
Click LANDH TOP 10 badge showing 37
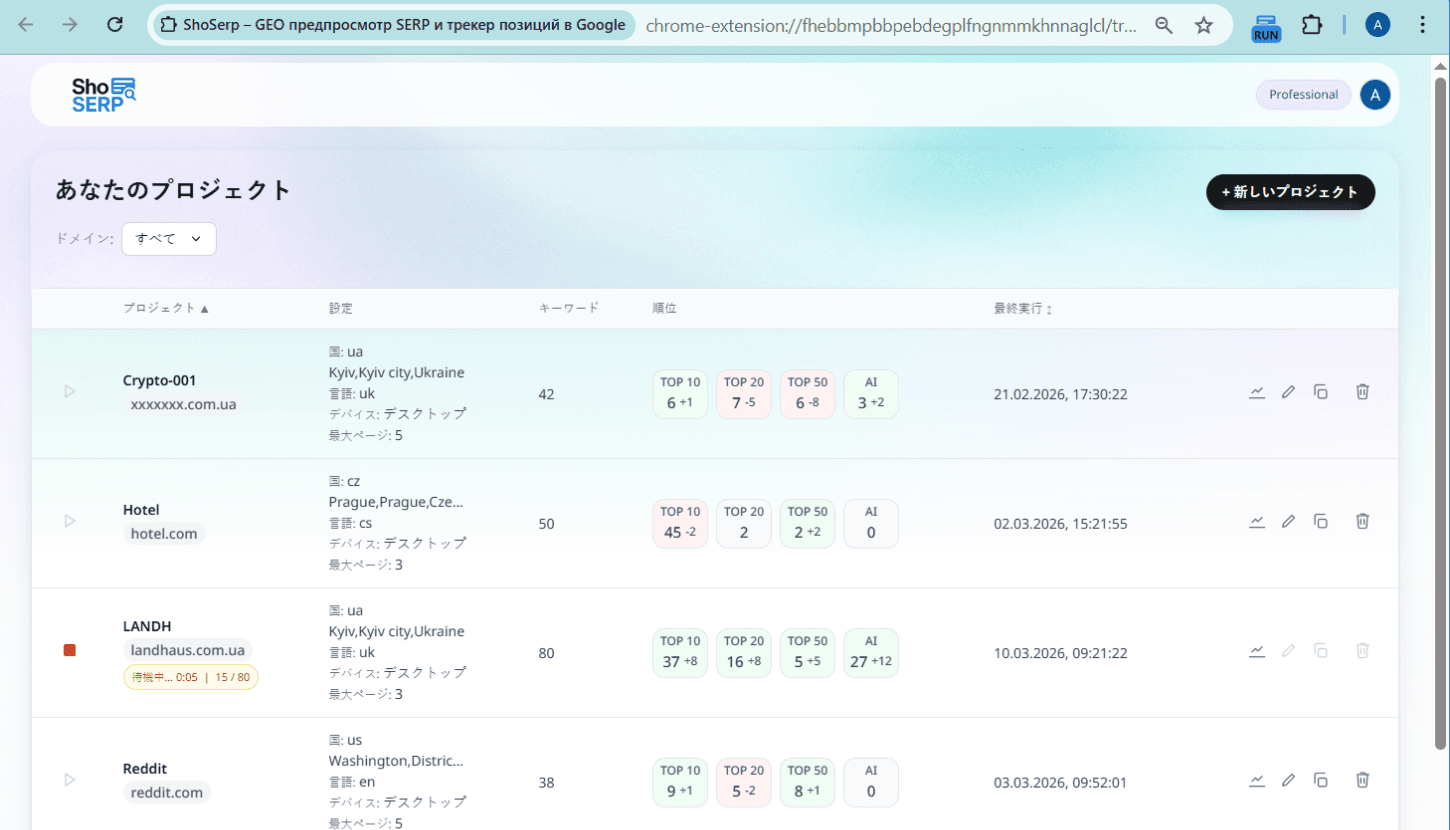point(680,653)
